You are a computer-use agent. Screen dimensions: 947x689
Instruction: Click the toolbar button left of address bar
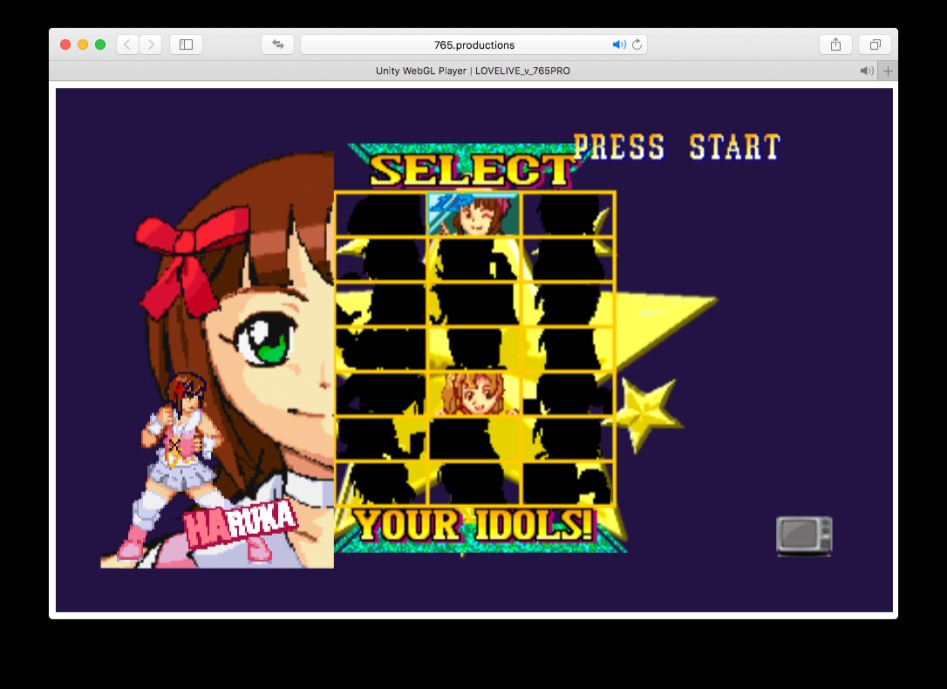[277, 44]
